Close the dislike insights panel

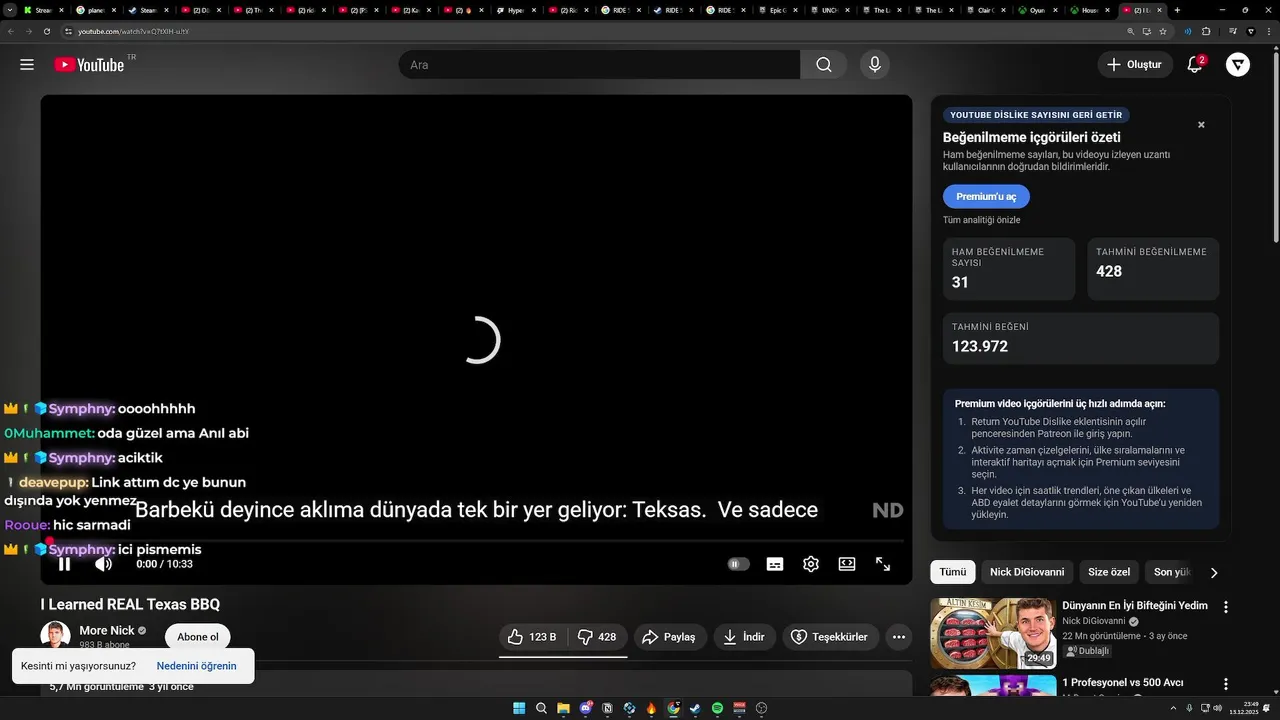(x=1201, y=125)
